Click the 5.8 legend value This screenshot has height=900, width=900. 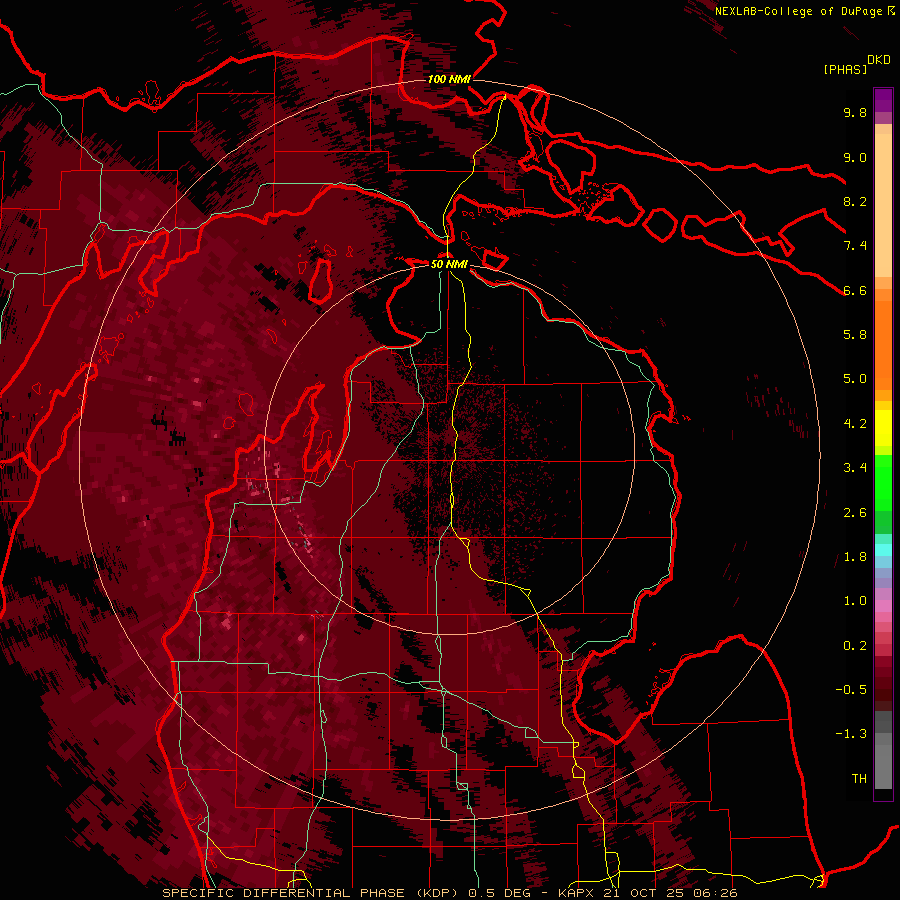click(x=855, y=334)
